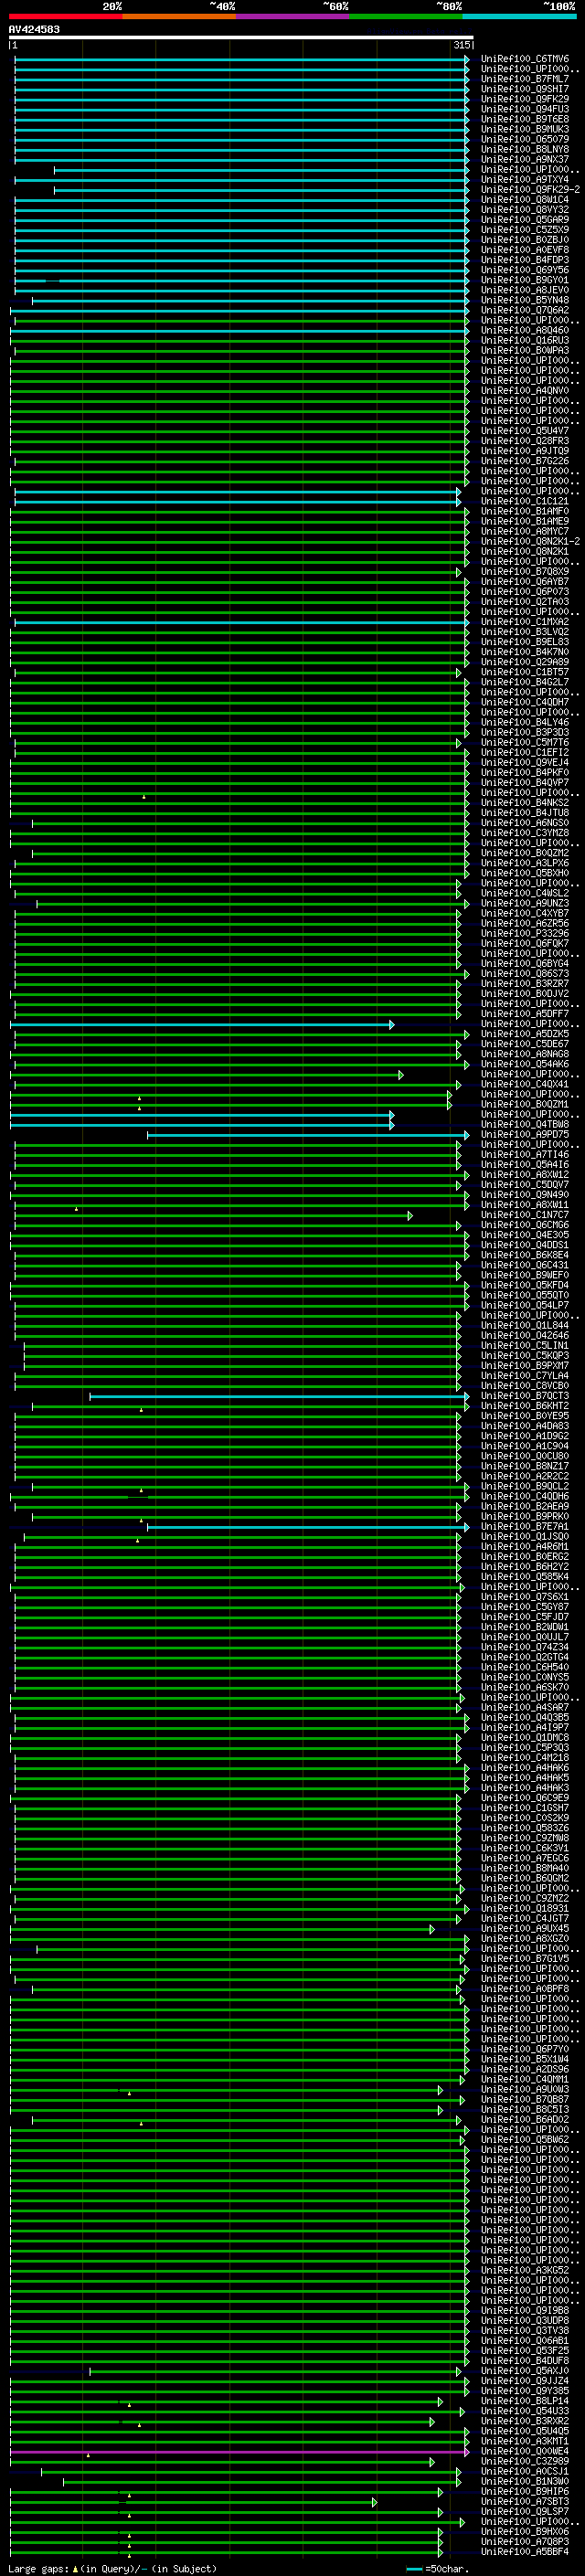Open hit UniRef100_Q00WE4
Screen dimensions: 585x2576
coord(524,2452)
